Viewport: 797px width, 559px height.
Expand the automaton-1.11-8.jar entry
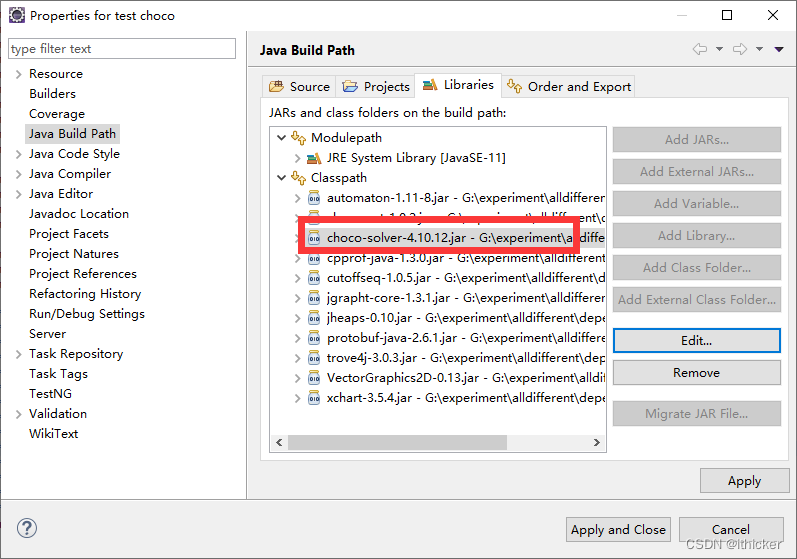pos(297,198)
